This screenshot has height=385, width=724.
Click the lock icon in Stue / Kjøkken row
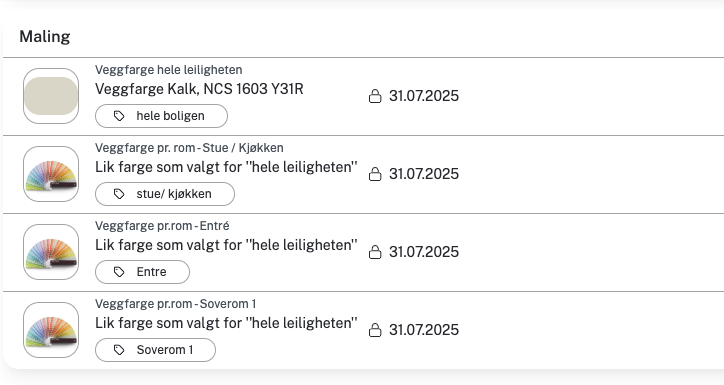[375, 174]
